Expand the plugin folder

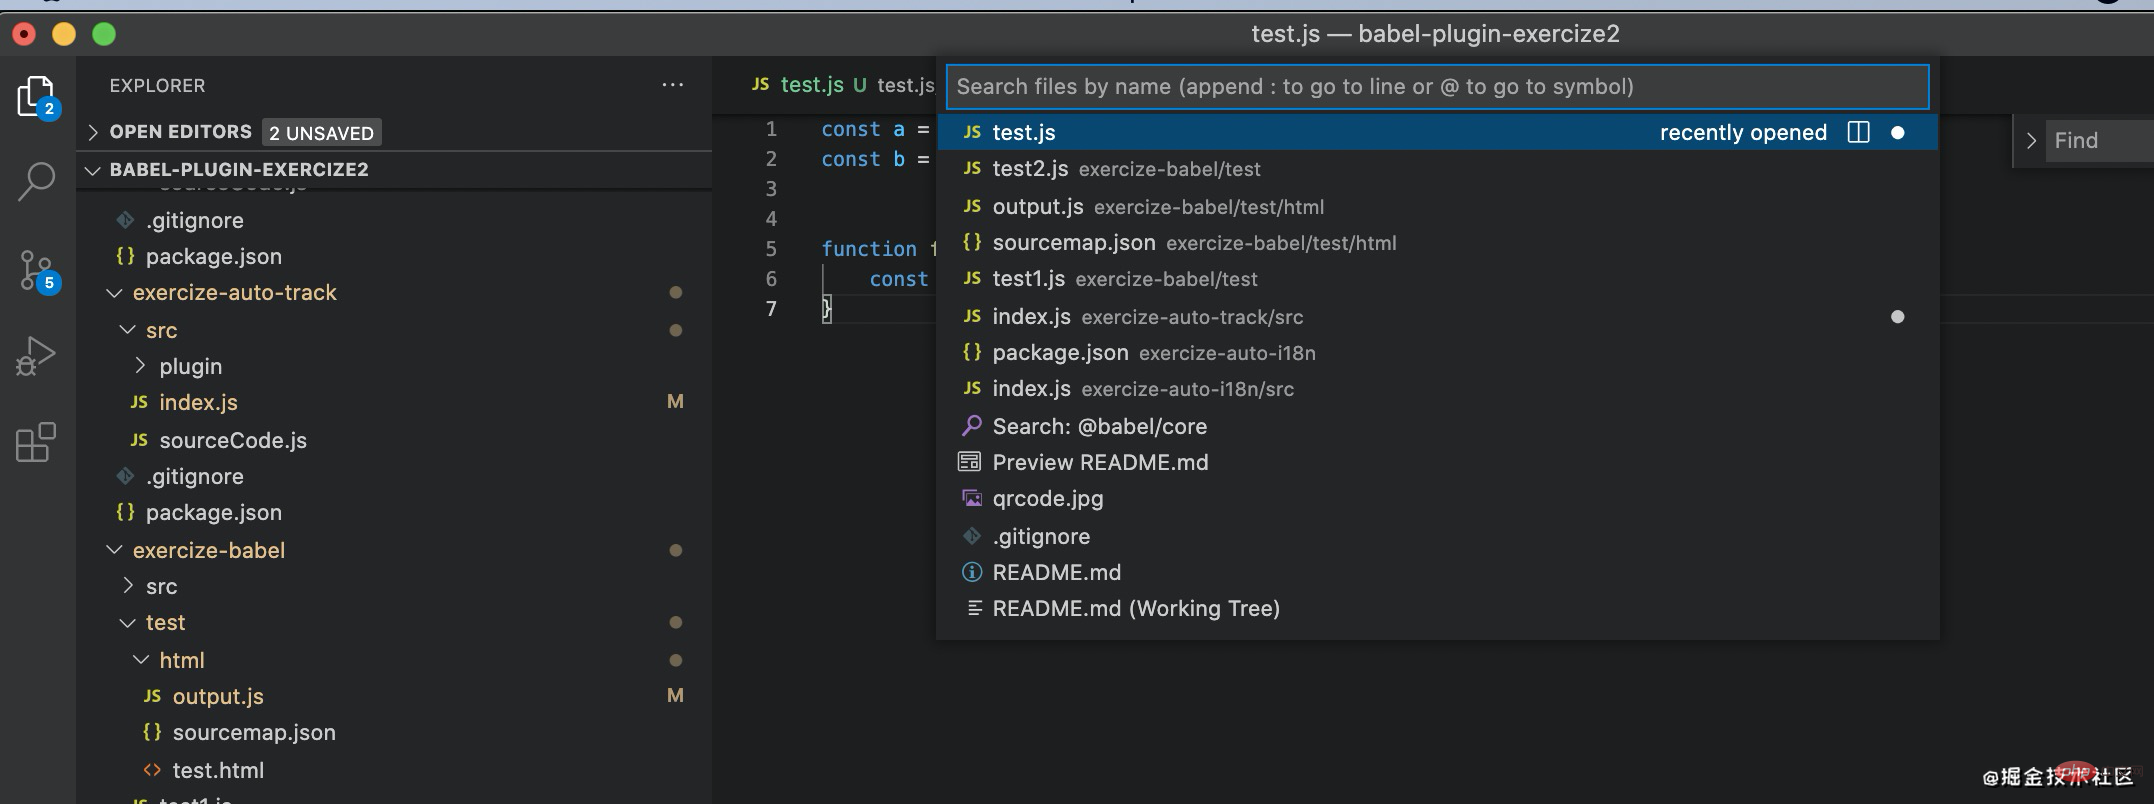point(141,366)
